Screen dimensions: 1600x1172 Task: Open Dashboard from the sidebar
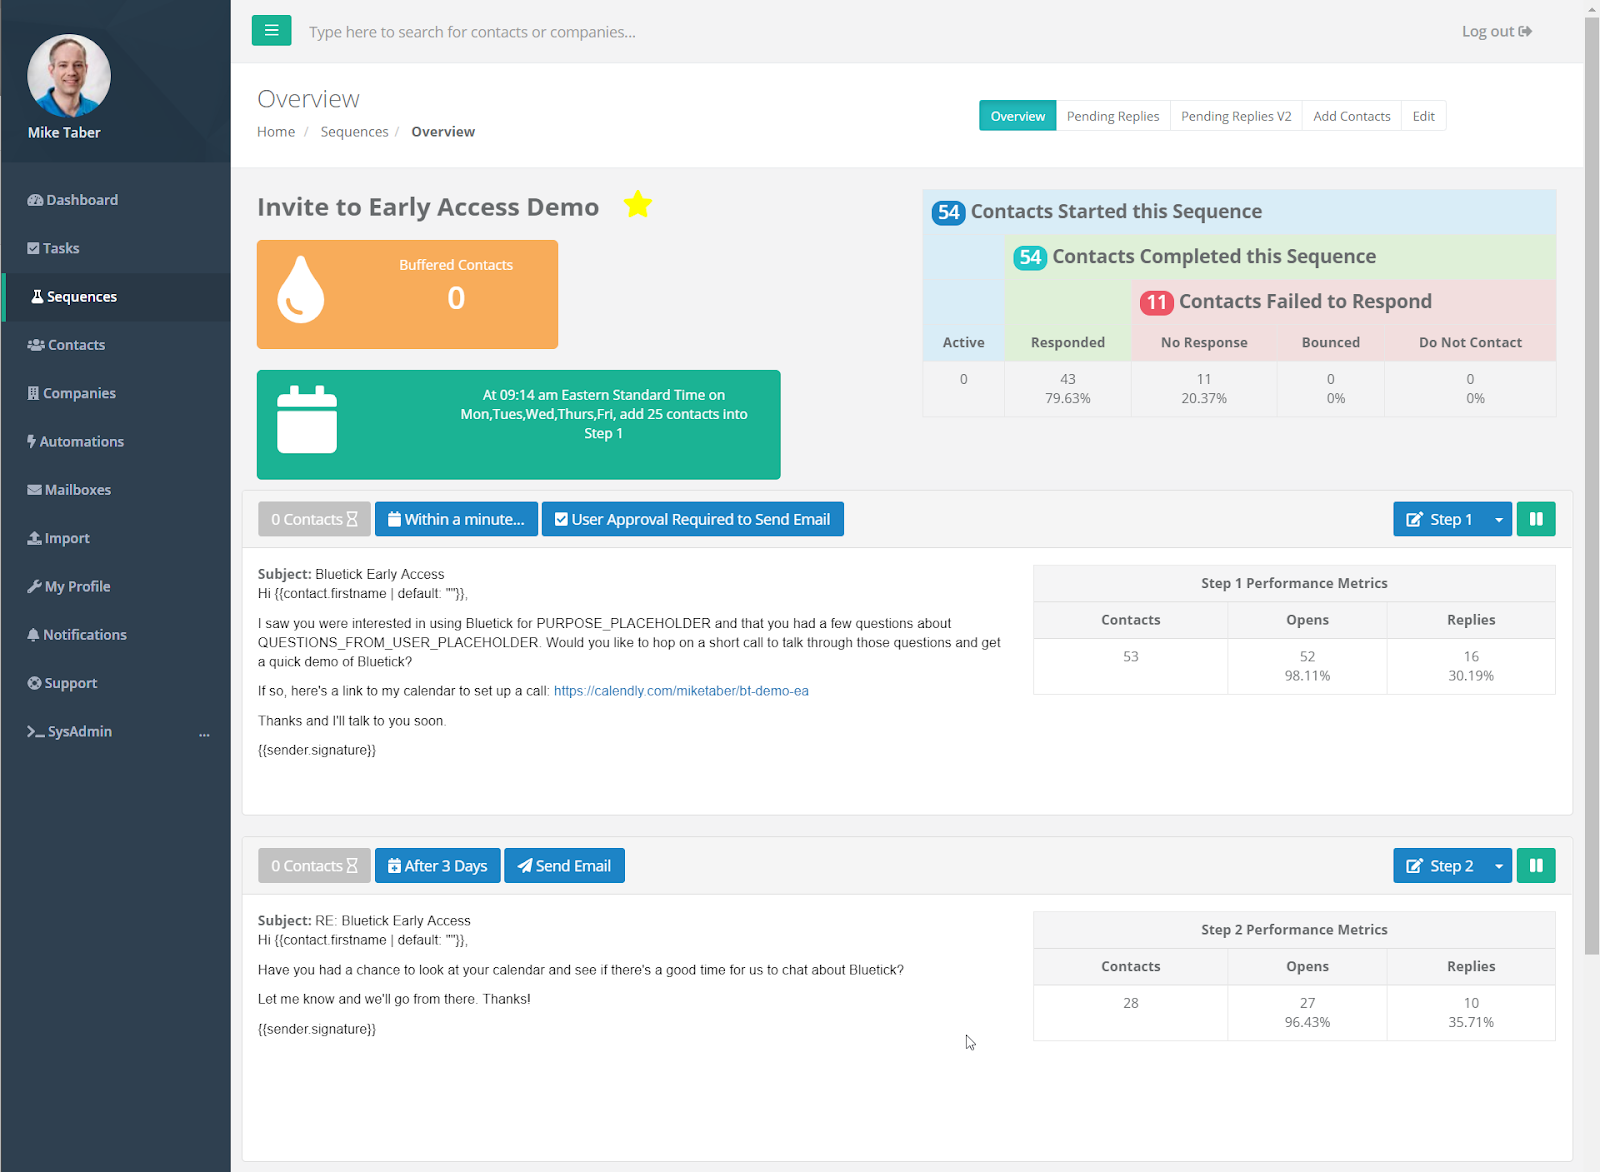pyautogui.click(x=73, y=200)
